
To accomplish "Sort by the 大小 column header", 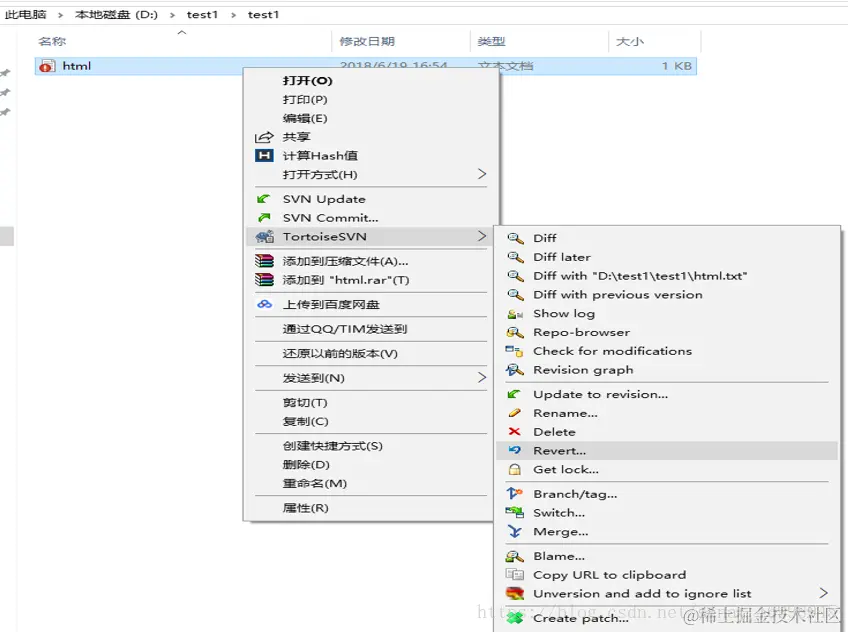I will click(630, 42).
